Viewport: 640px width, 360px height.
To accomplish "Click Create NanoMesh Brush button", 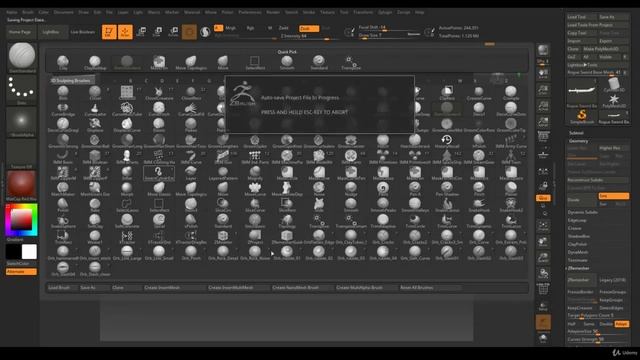I will tap(302, 288).
